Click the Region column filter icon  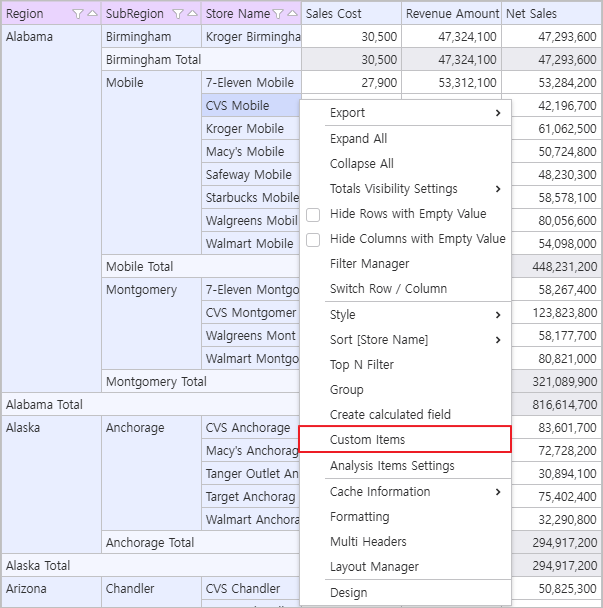coord(78,14)
